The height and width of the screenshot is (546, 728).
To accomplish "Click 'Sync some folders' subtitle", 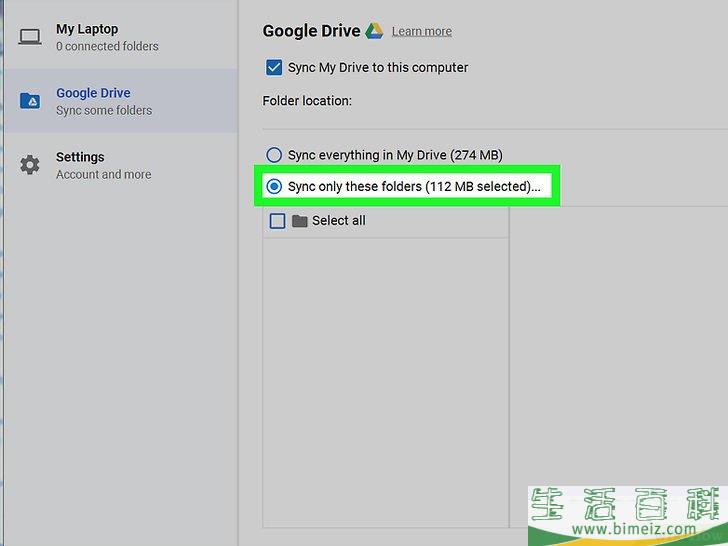I will coord(104,110).
